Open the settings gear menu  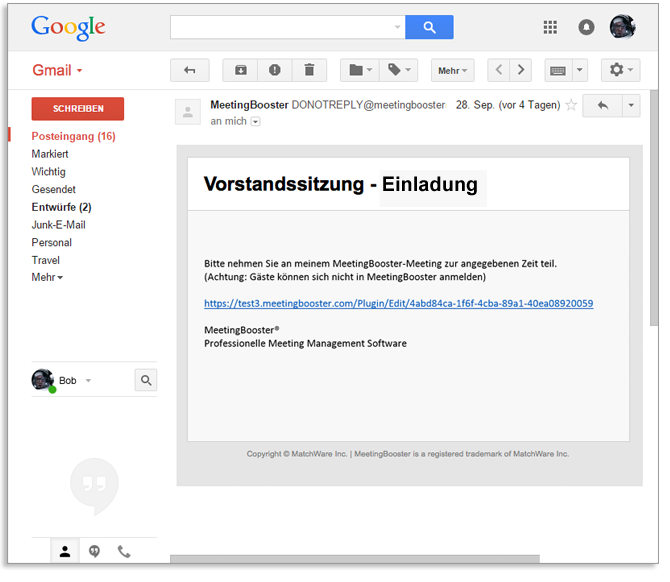(x=620, y=70)
